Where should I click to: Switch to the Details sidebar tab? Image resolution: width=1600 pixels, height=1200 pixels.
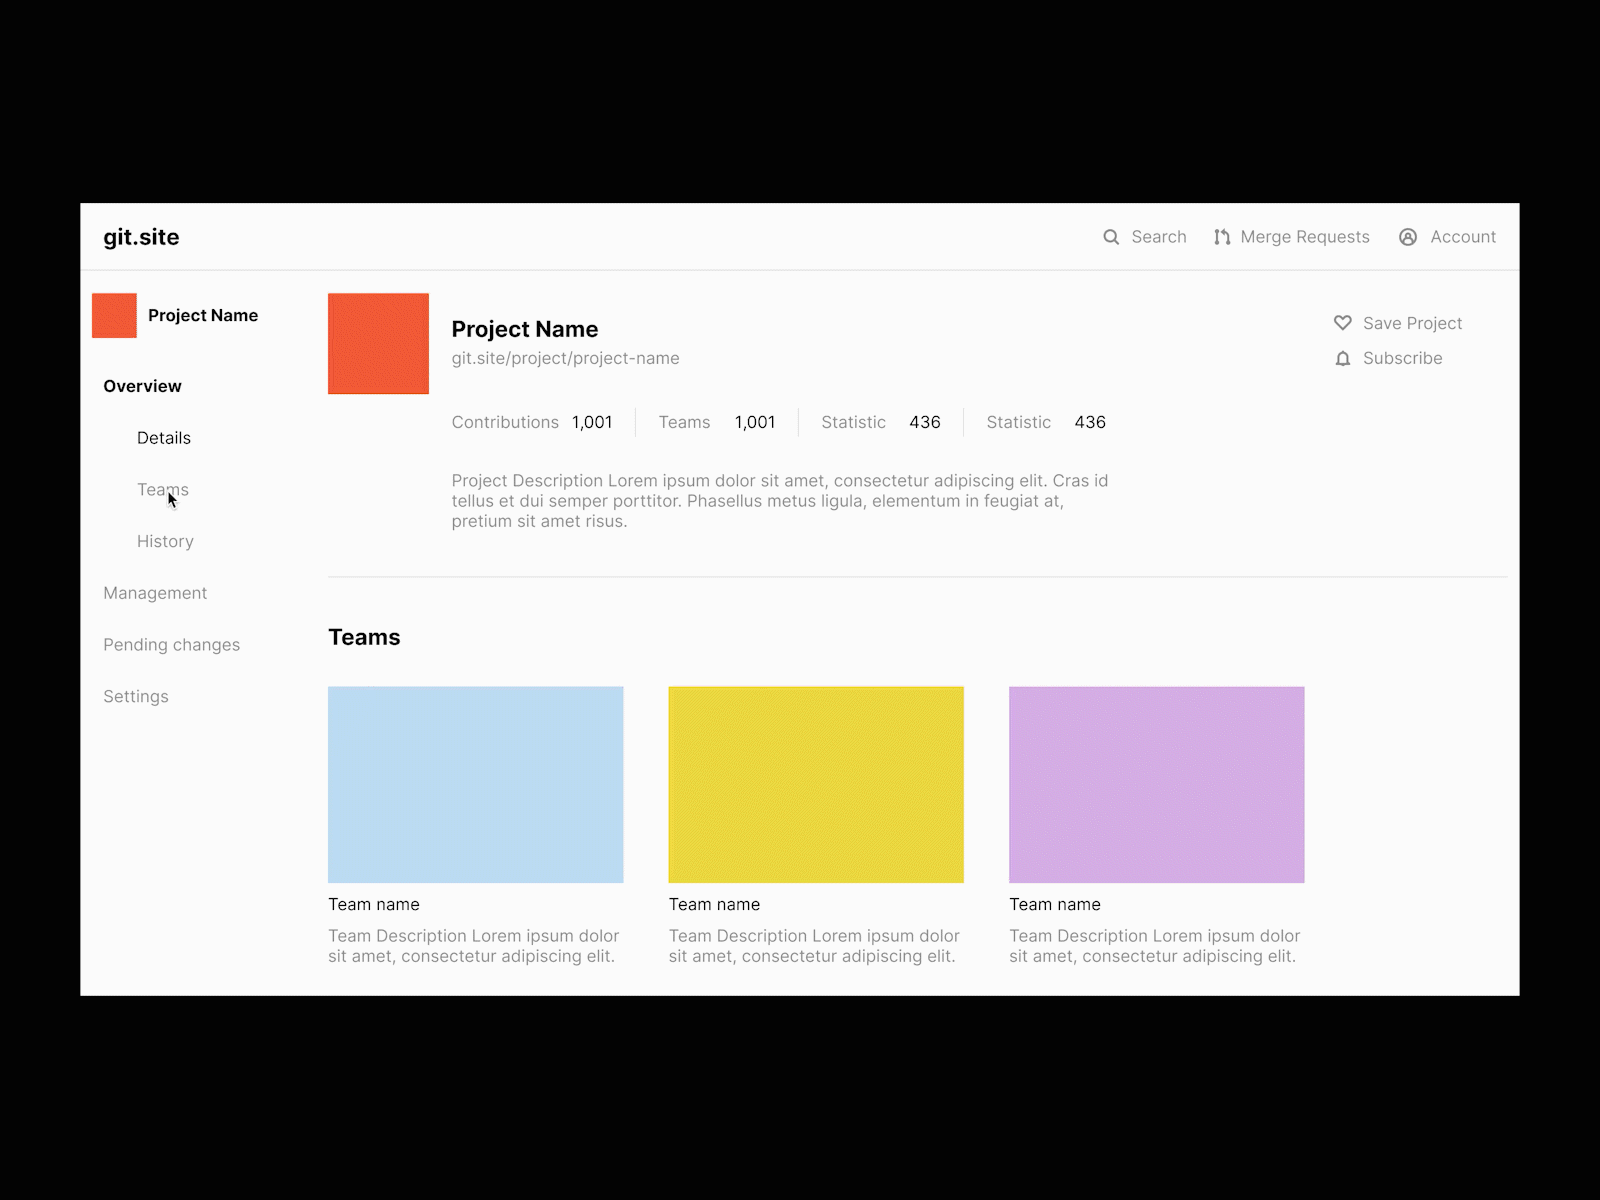(x=164, y=438)
